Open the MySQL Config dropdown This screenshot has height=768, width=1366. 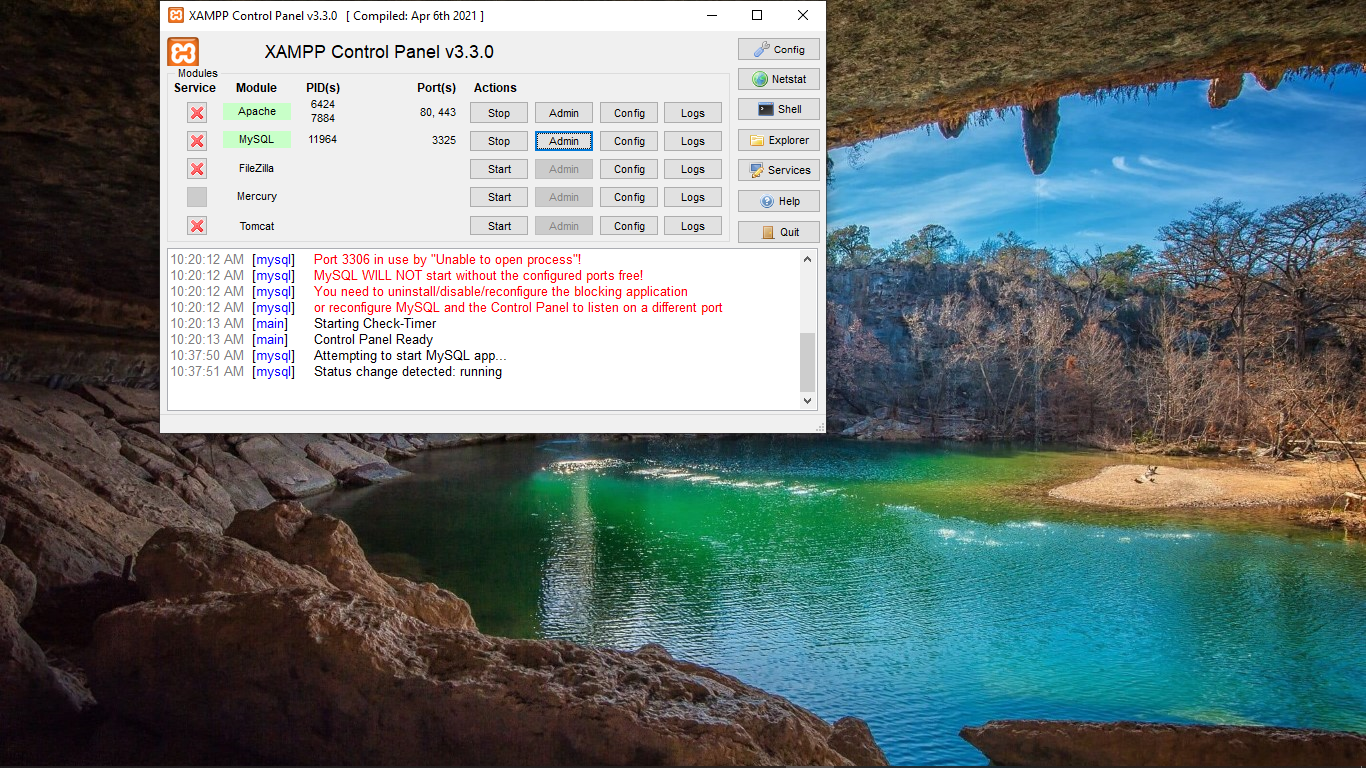coord(629,141)
